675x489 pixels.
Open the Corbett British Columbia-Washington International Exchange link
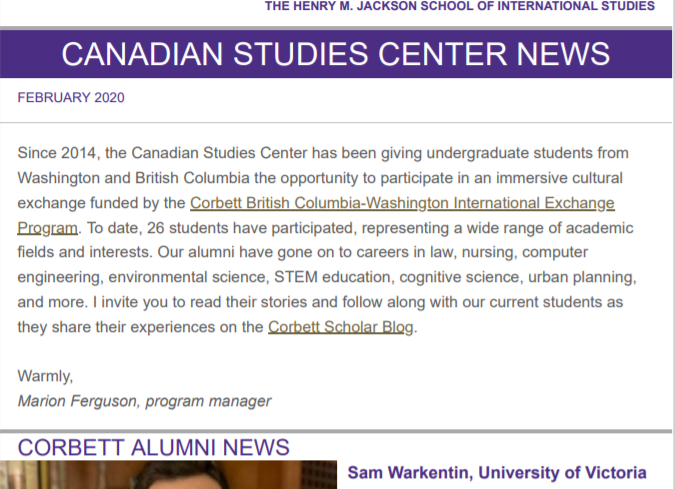click(402, 203)
